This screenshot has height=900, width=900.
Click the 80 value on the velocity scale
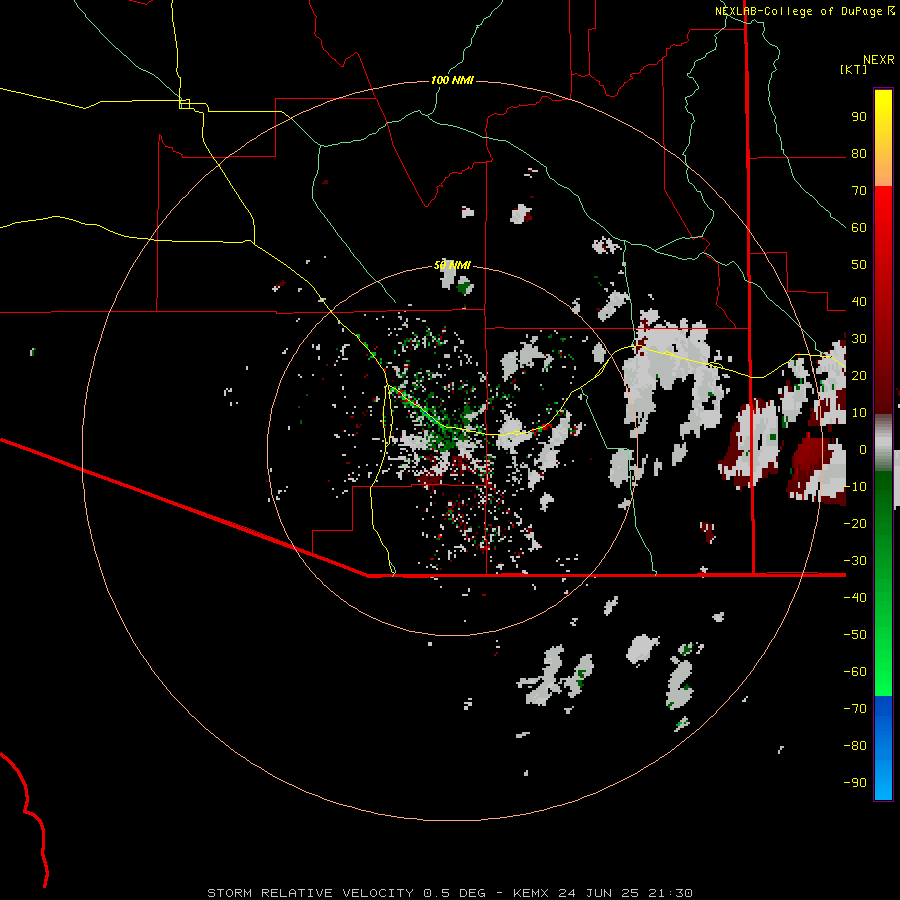(x=859, y=154)
